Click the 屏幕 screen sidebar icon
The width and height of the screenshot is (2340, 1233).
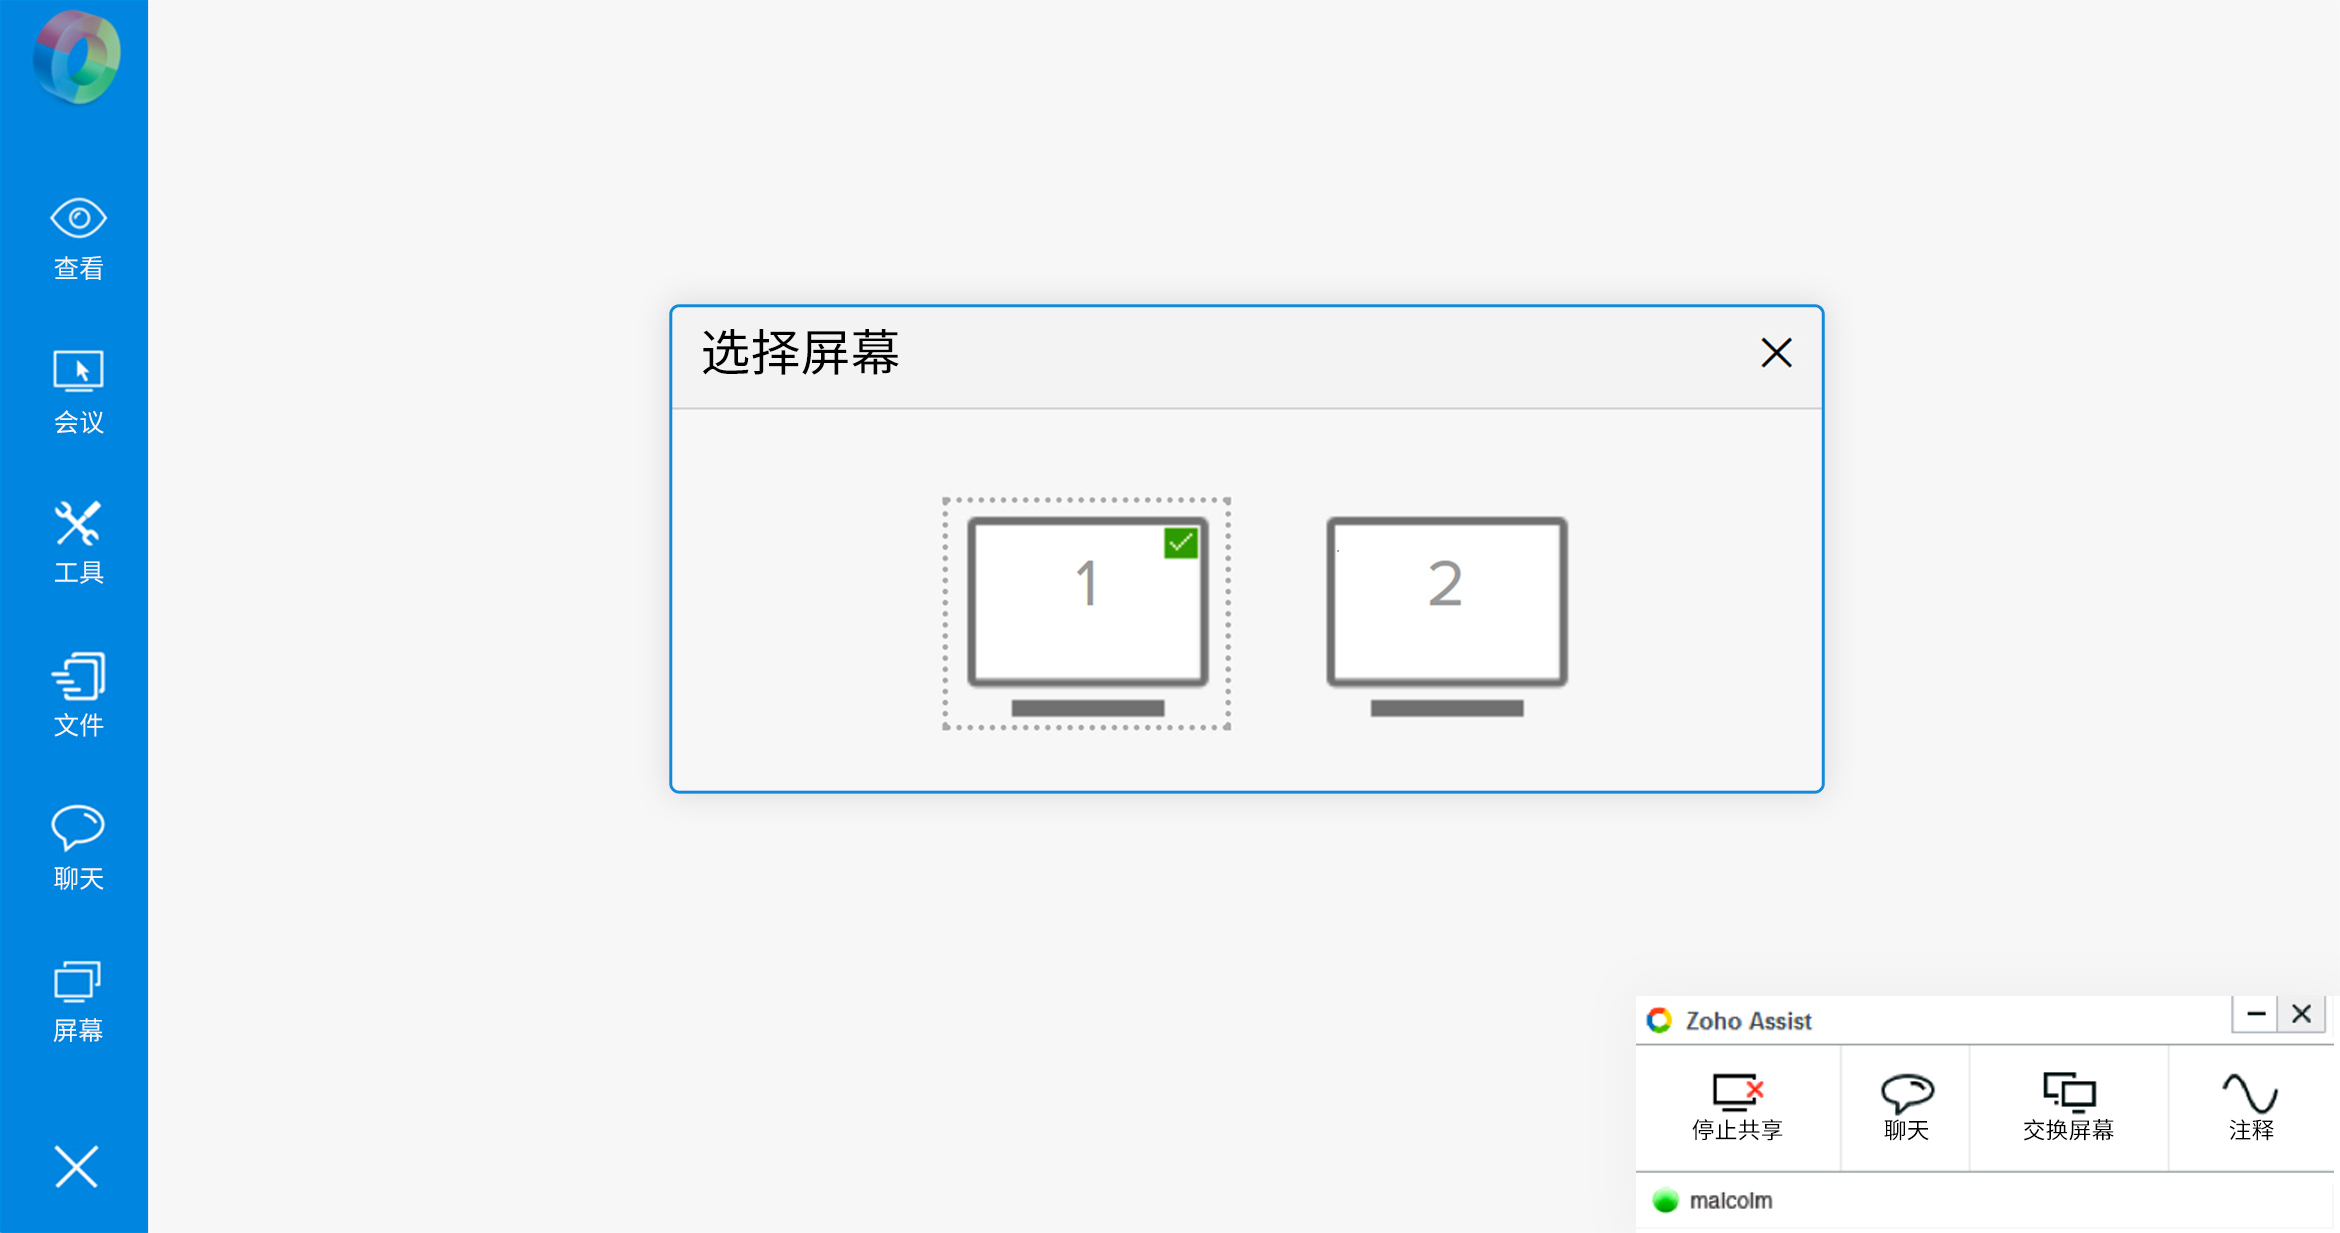tap(78, 1001)
